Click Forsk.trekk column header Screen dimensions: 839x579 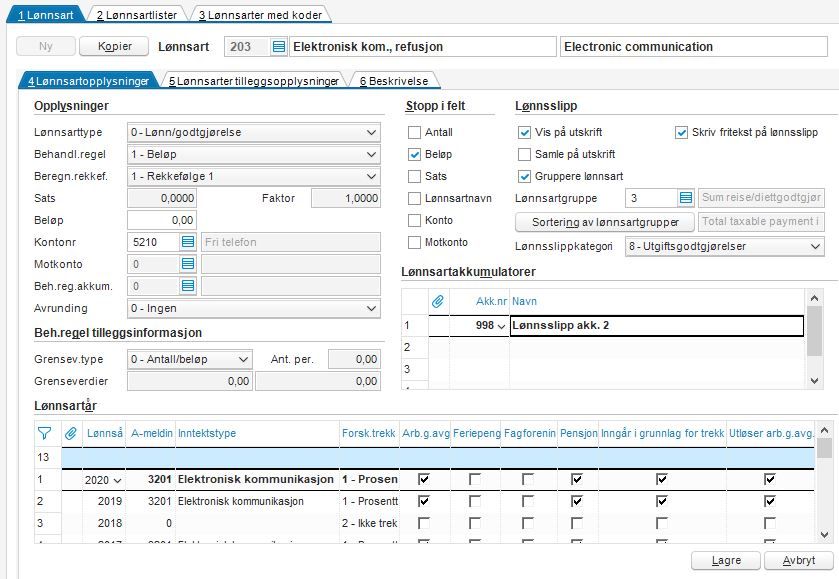point(369,433)
